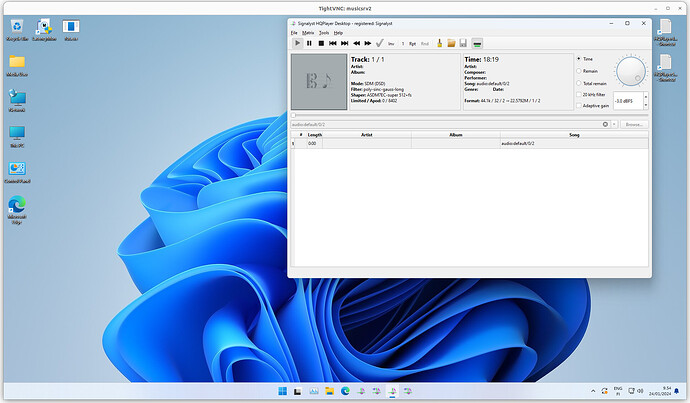Clear the path field with the X icon
This screenshot has height=403, width=690.
pyautogui.click(x=605, y=125)
